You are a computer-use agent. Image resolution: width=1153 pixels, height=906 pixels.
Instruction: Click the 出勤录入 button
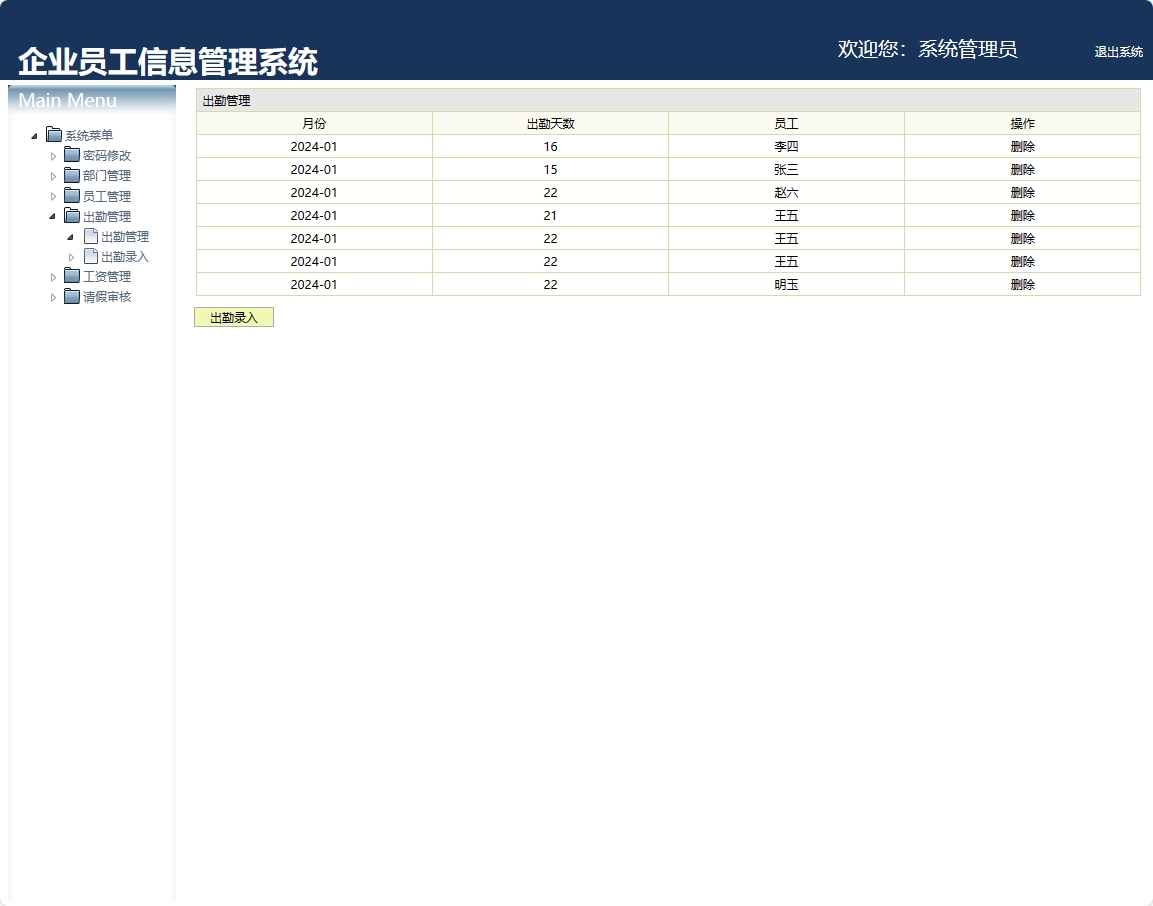point(234,316)
